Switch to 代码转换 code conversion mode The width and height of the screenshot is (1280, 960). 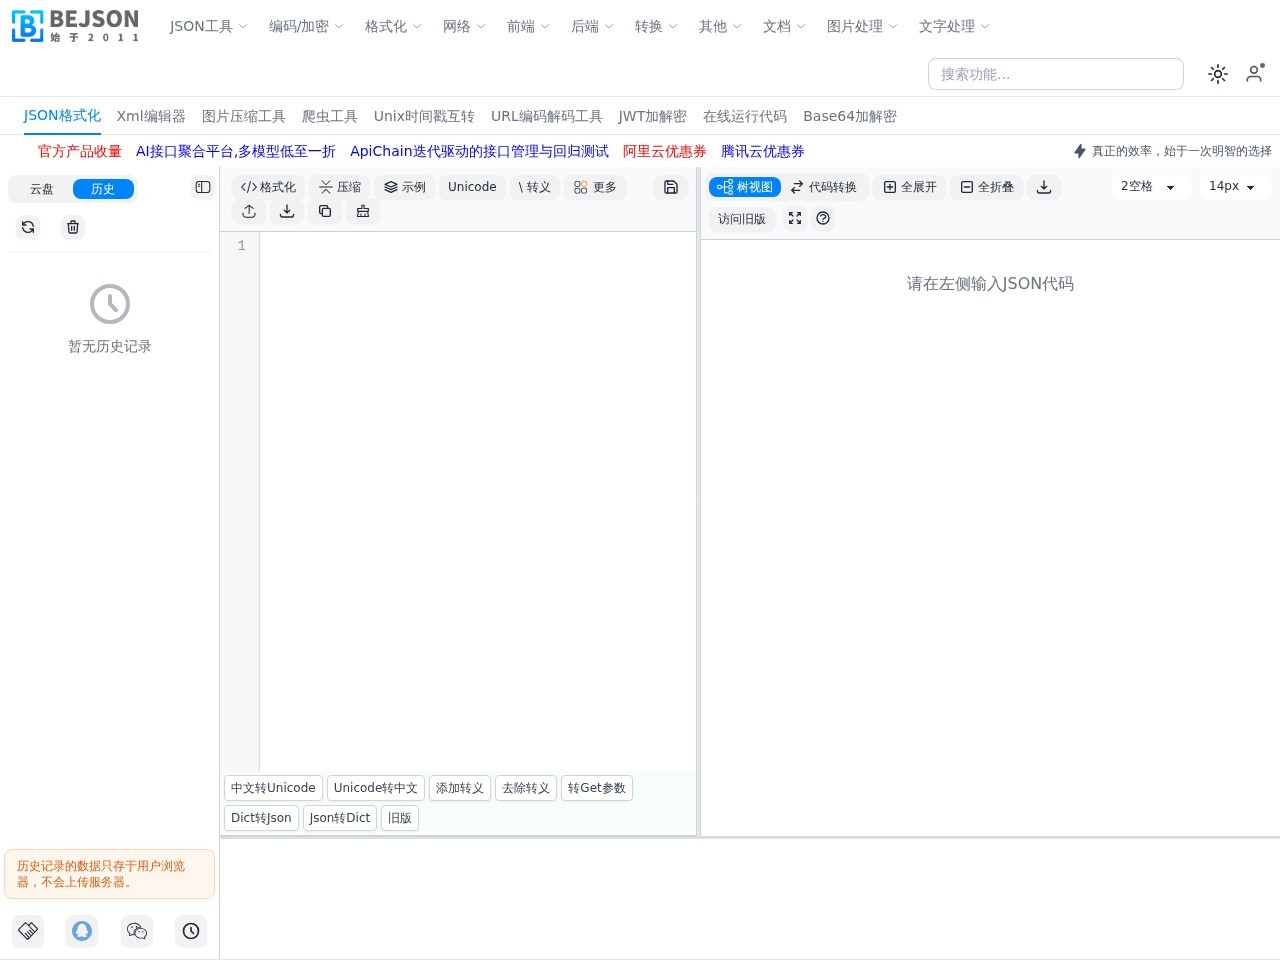824,187
